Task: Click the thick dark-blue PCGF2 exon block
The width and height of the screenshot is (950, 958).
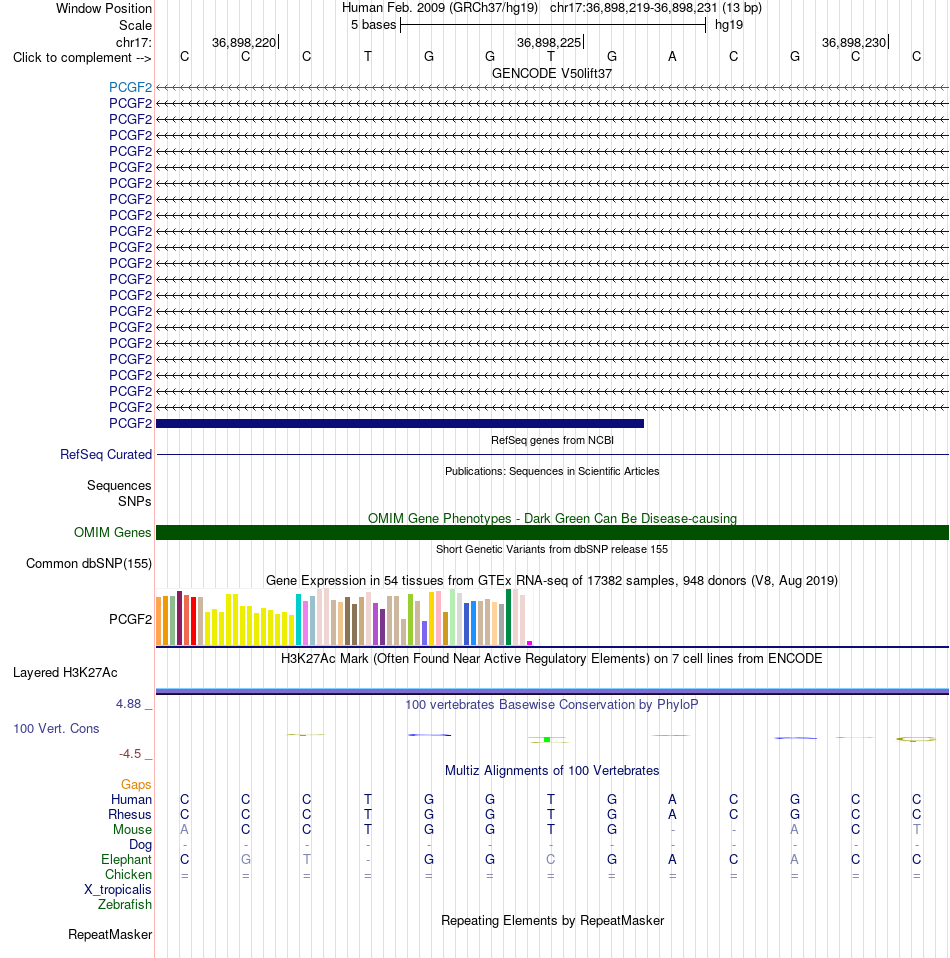Action: (x=400, y=423)
